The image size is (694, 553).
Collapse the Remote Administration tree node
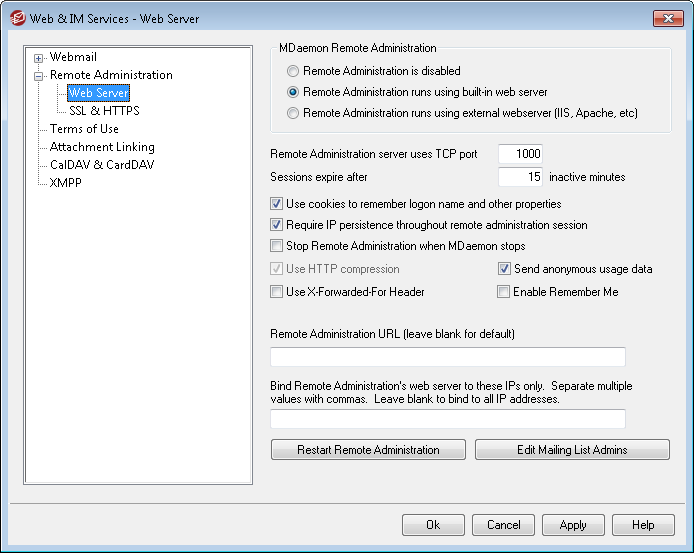(x=39, y=76)
